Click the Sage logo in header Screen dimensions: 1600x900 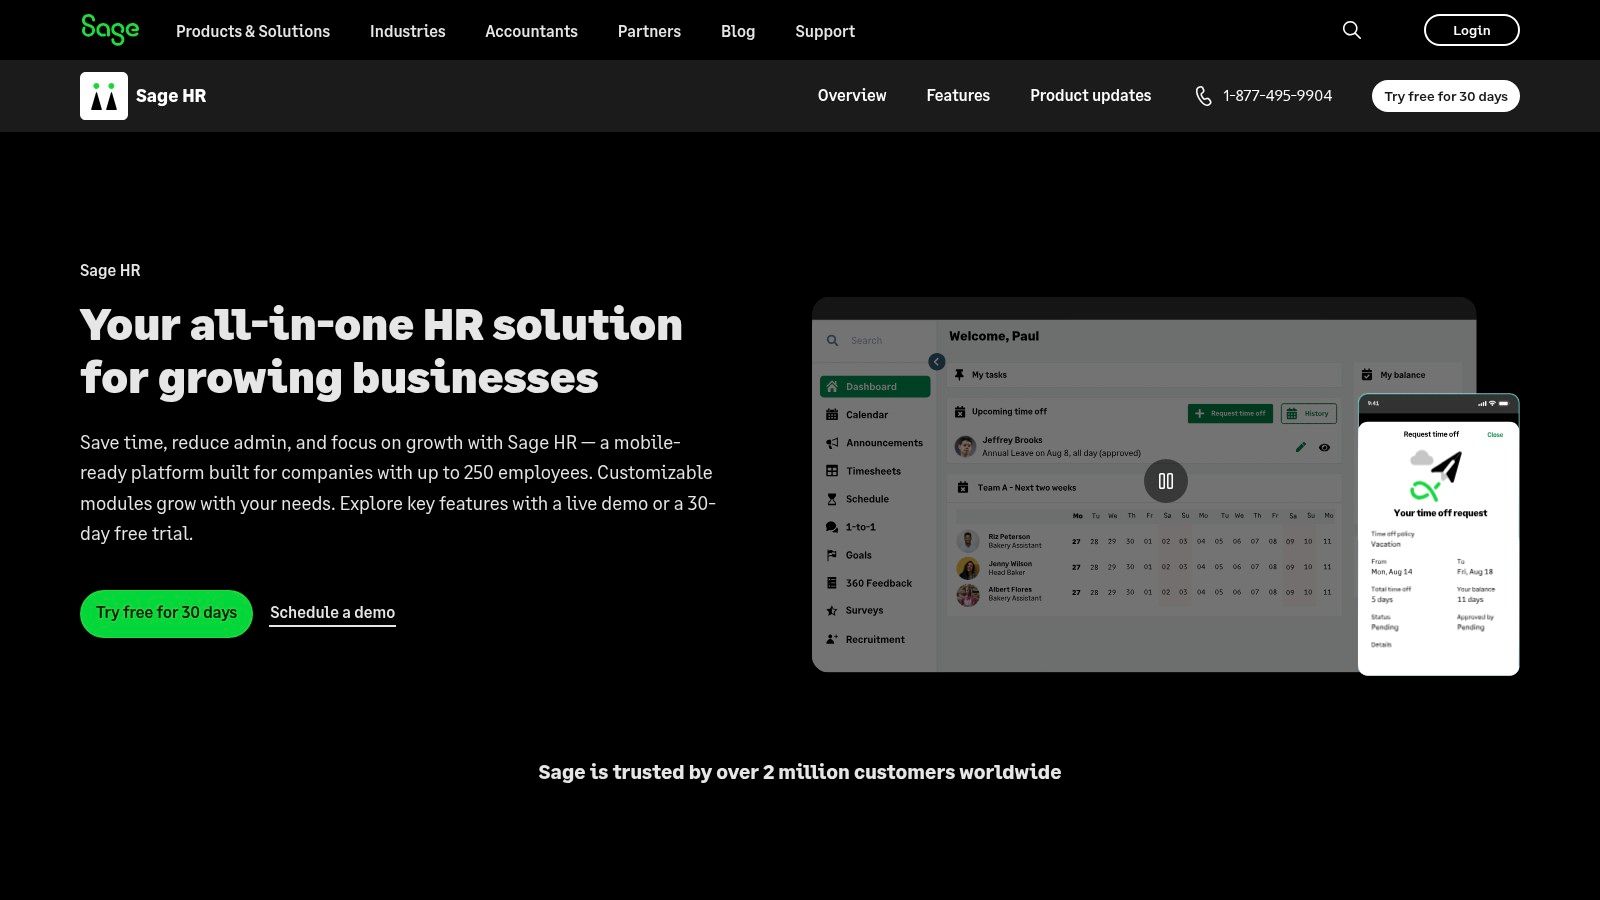[110, 30]
